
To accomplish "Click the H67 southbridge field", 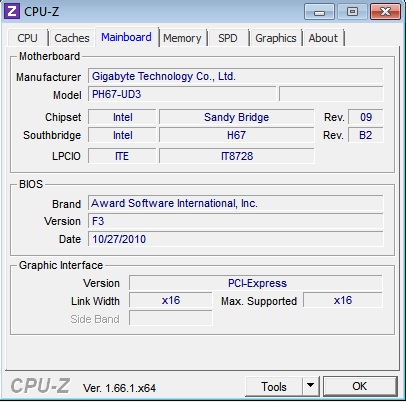I will pyautogui.click(x=237, y=135).
